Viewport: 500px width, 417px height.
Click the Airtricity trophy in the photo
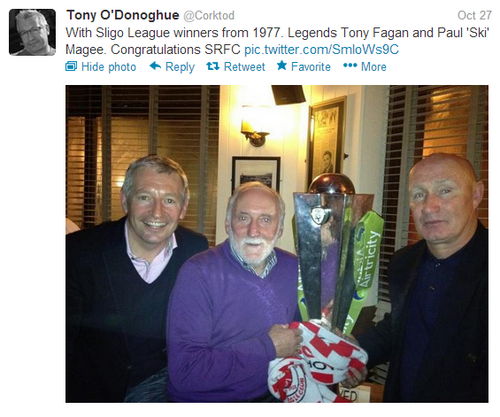pos(337,253)
